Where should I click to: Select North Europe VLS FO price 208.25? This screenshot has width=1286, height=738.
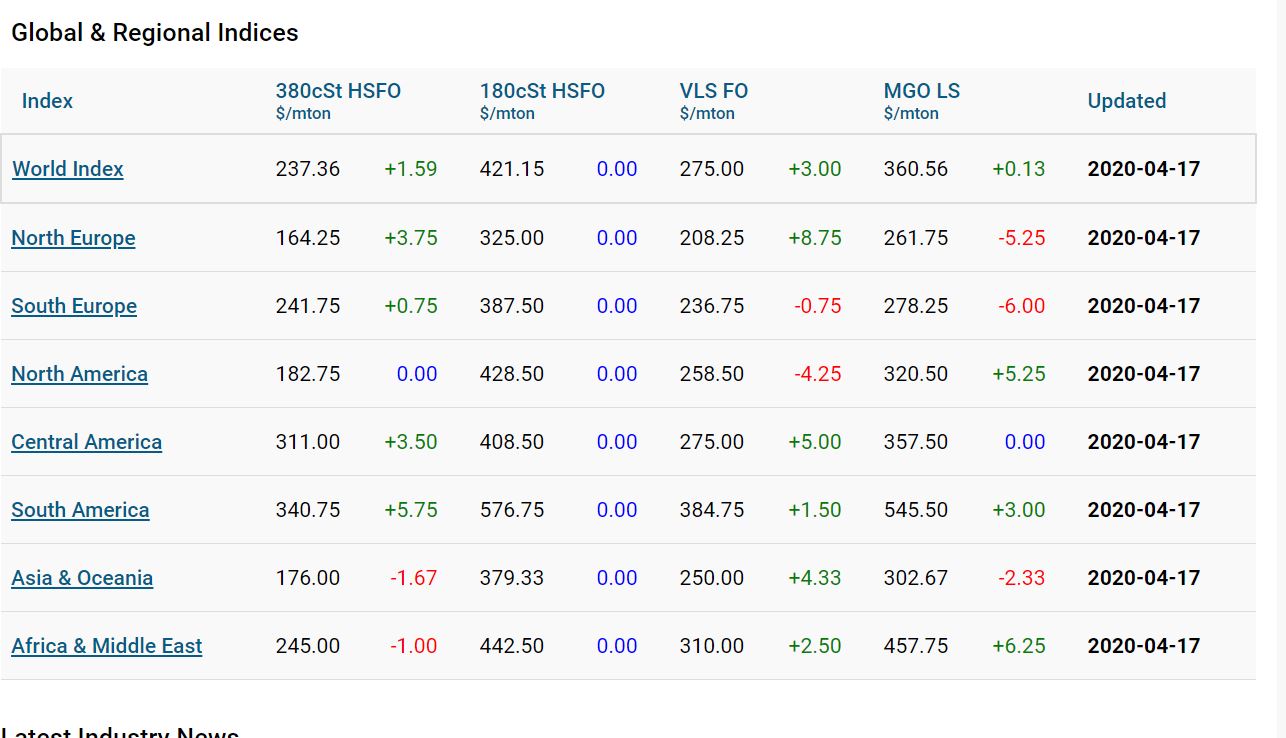(712, 238)
